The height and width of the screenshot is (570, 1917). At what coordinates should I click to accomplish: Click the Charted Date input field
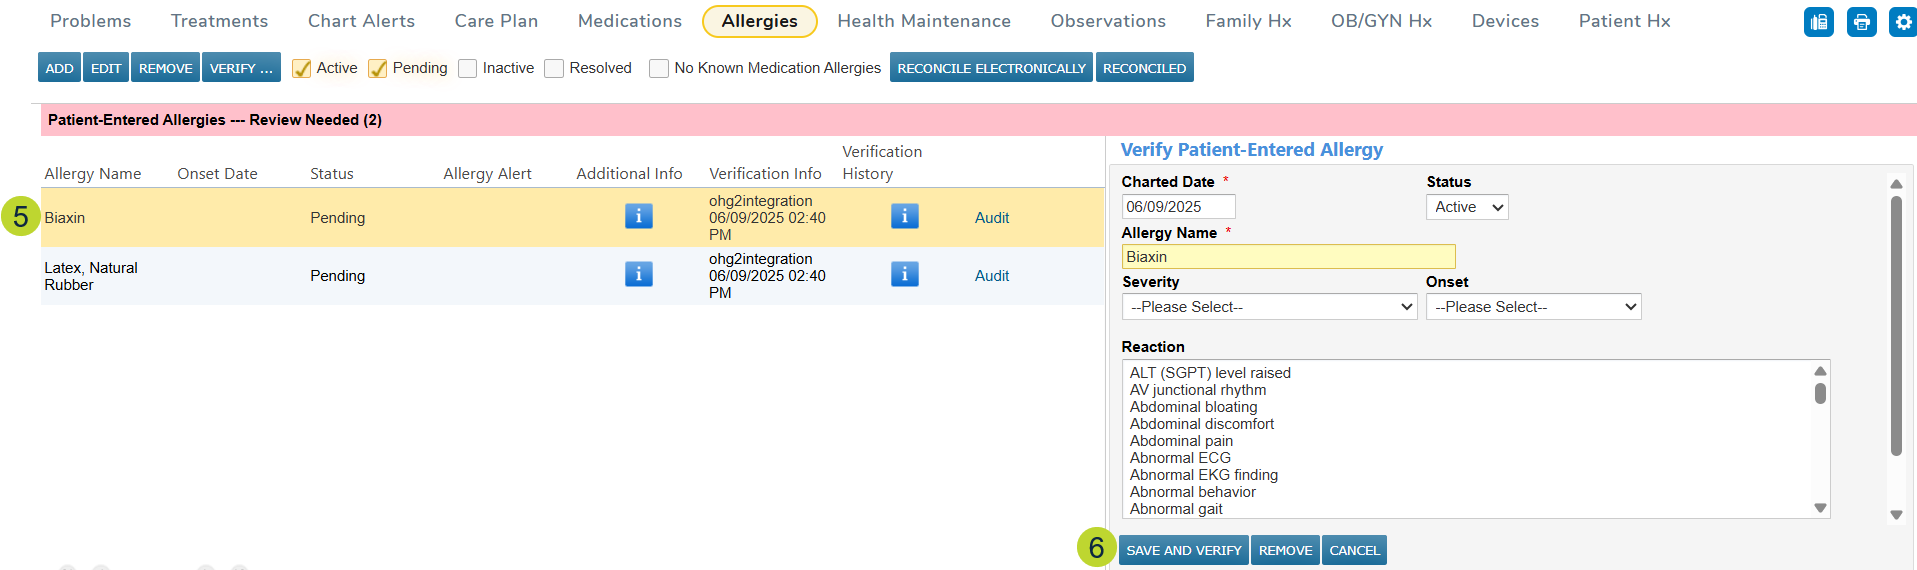tap(1178, 207)
